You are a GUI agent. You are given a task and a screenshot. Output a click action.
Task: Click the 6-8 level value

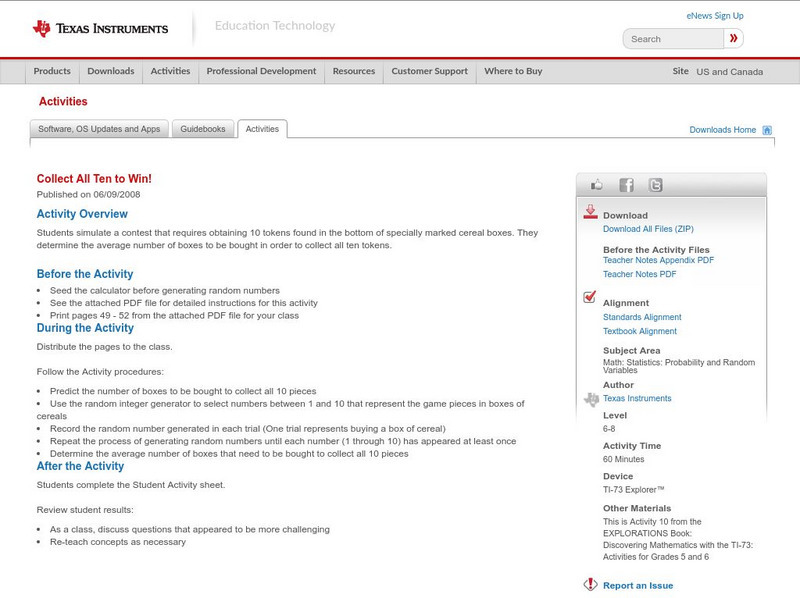[x=609, y=429]
